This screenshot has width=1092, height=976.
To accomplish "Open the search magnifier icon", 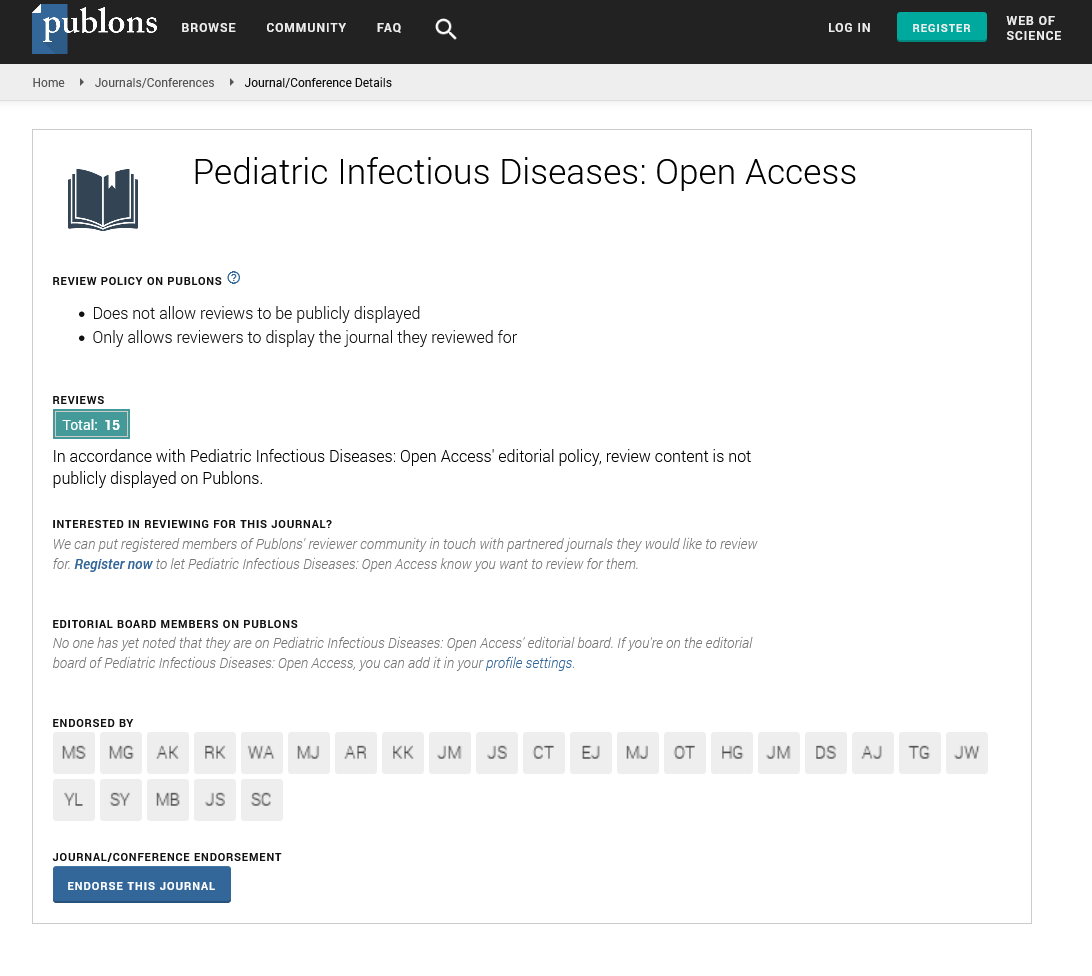I will click(446, 29).
